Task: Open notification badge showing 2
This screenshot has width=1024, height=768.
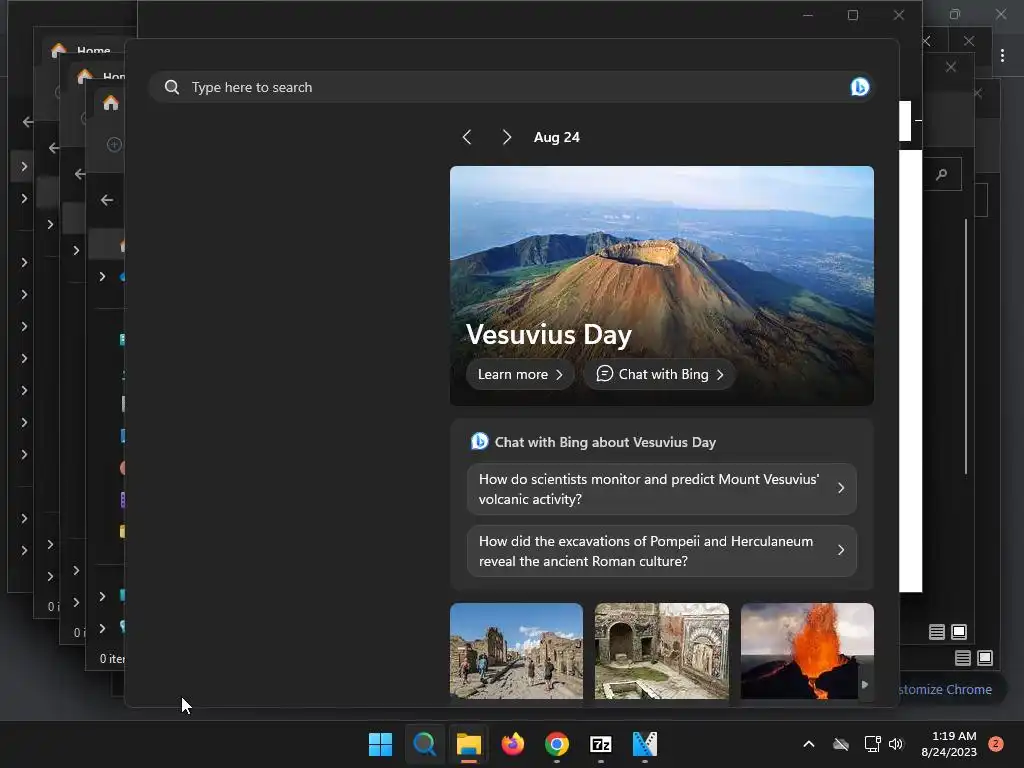Action: point(996,743)
